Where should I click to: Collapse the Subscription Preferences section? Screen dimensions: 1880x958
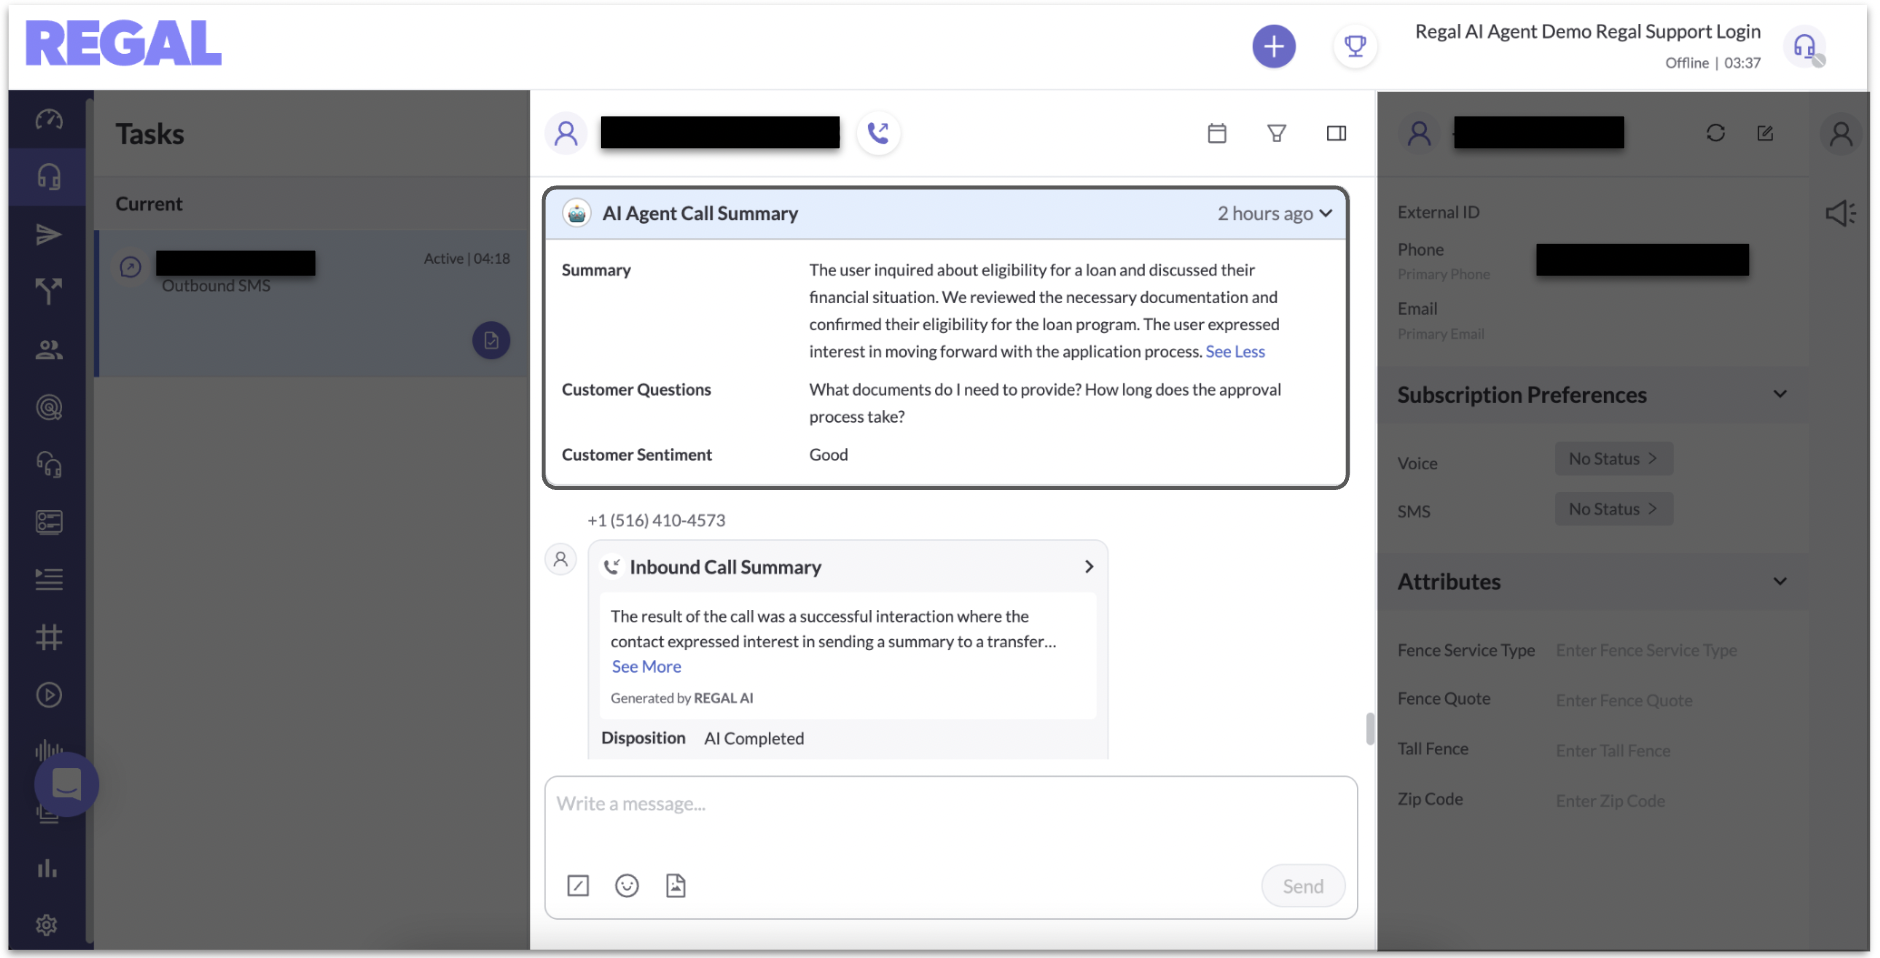(1780, 394)
